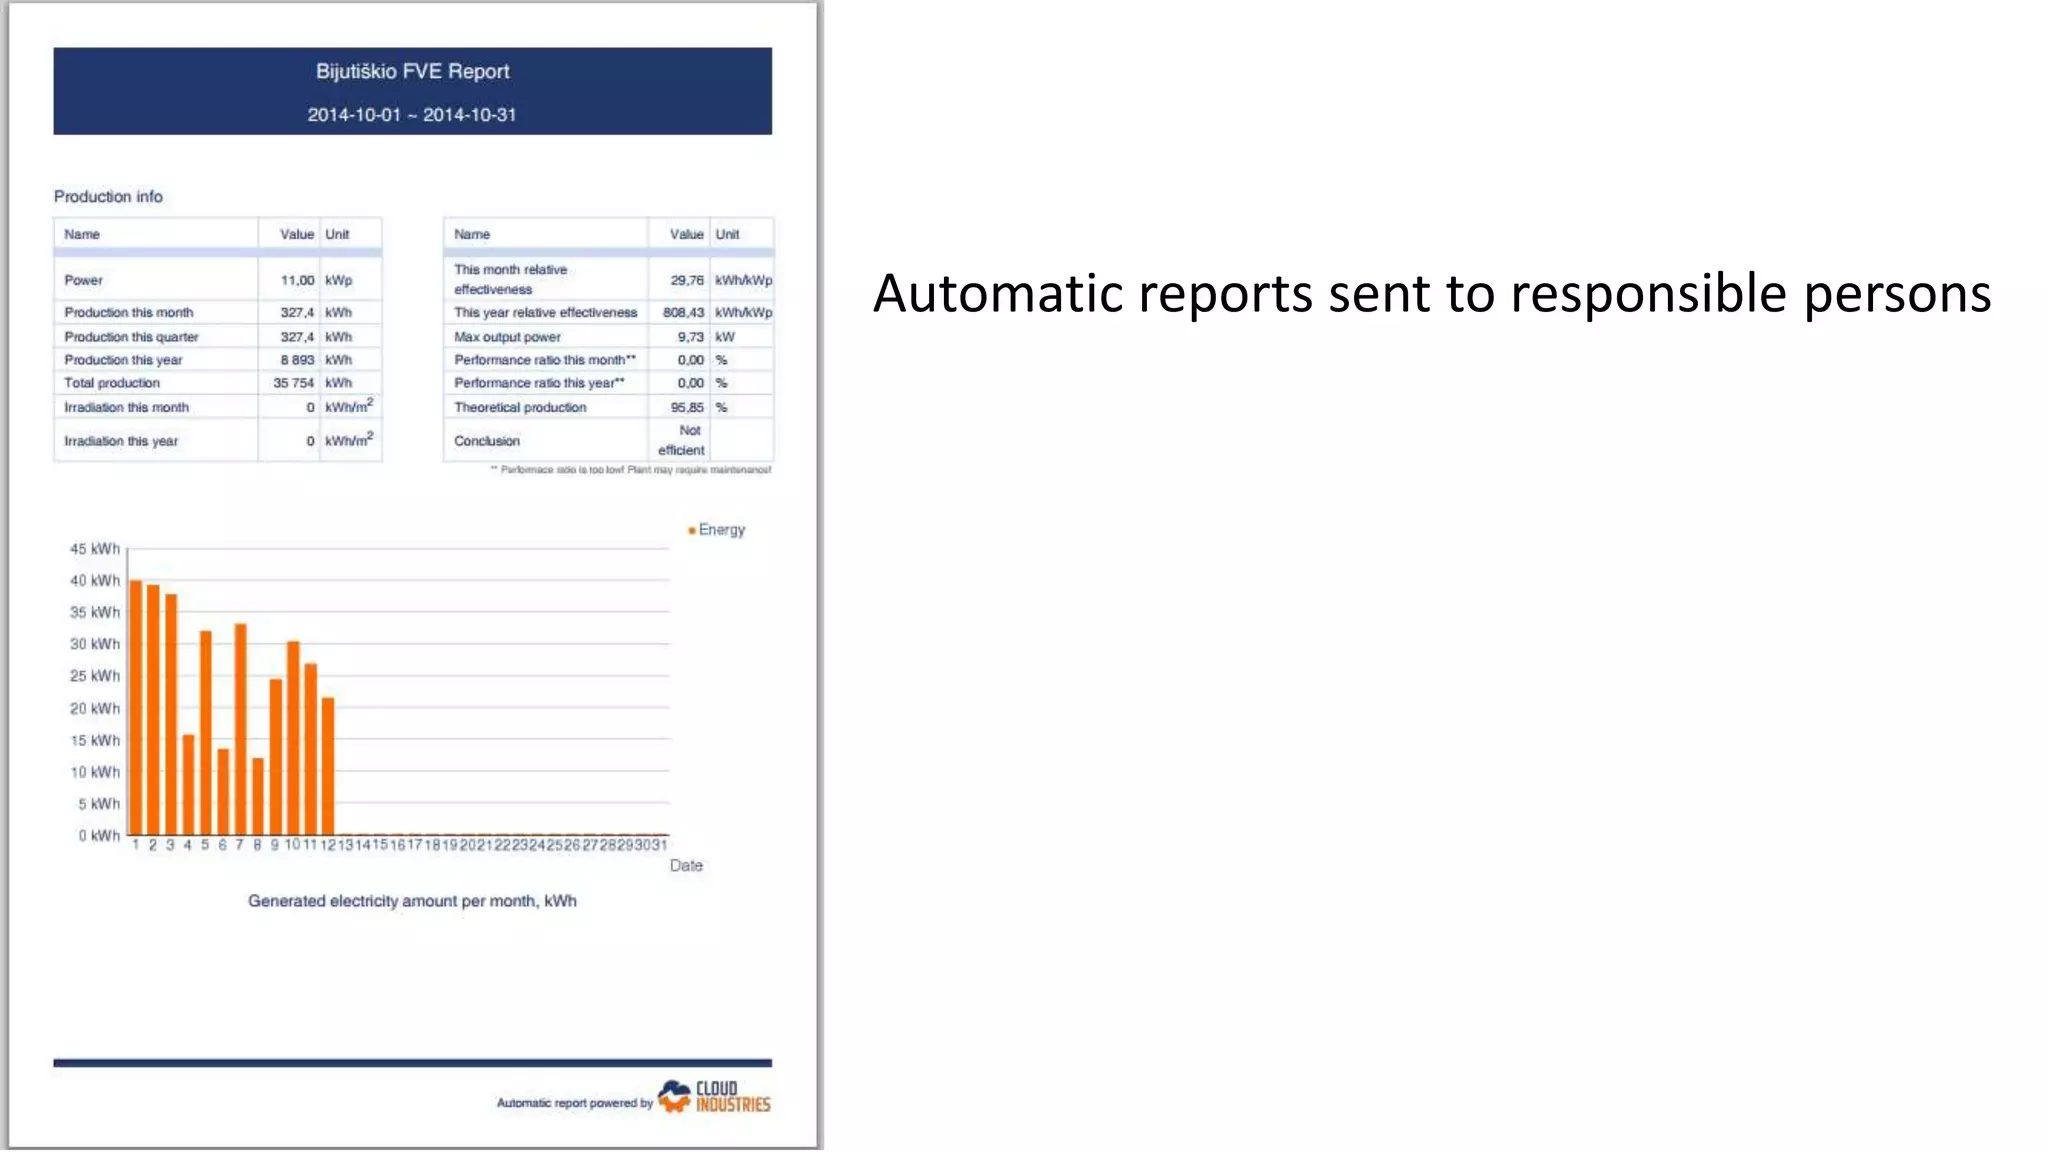Click the orange Energy legend marker
The height and width of the screenshot is (1152, 2048).
692,531
